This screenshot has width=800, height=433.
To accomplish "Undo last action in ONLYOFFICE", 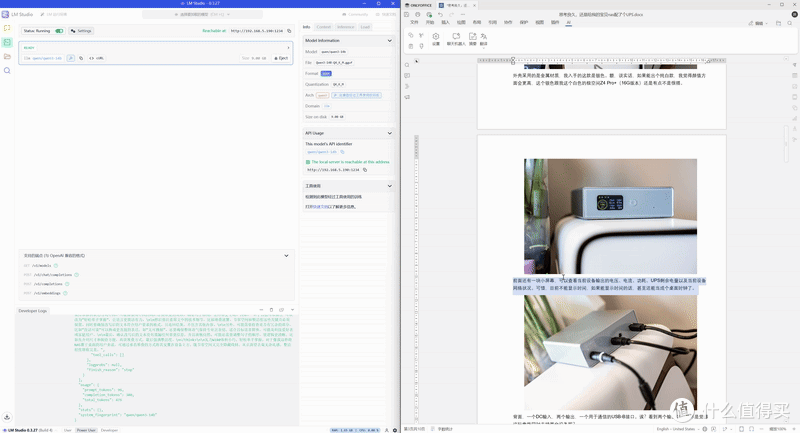I will [440, 14].
